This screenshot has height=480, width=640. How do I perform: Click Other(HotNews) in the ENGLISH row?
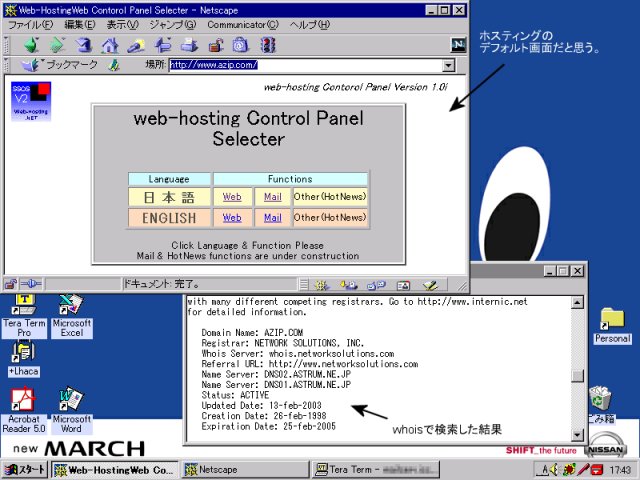(x=330, y=218)
